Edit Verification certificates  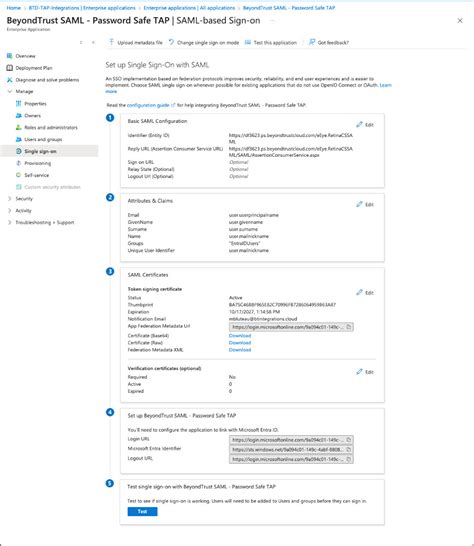(x=365, y=372)
